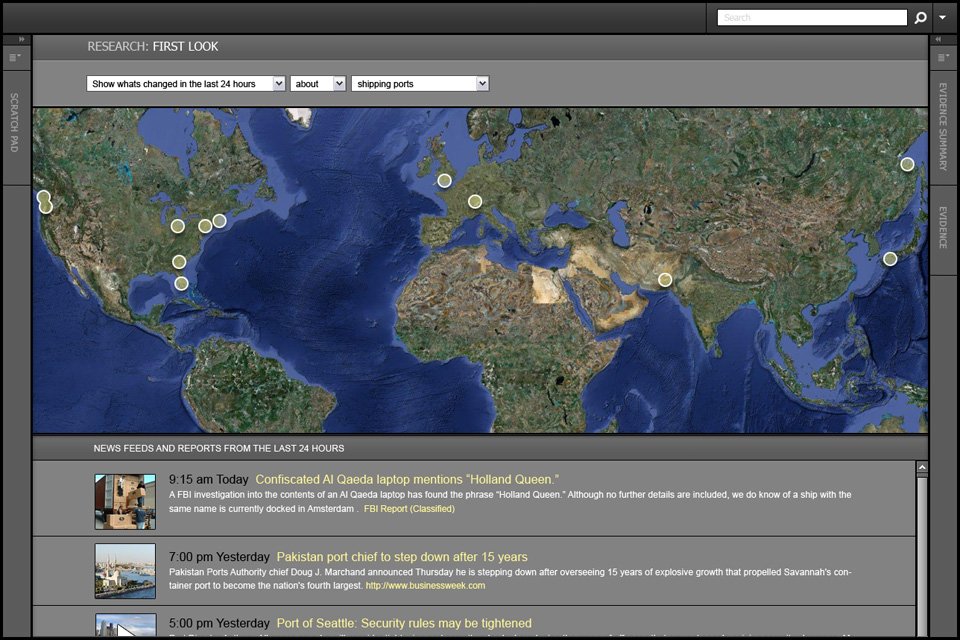This screenshot has width=960, height=640.
Task: Select the map marker over the British Isles
Action: [444, 181]
